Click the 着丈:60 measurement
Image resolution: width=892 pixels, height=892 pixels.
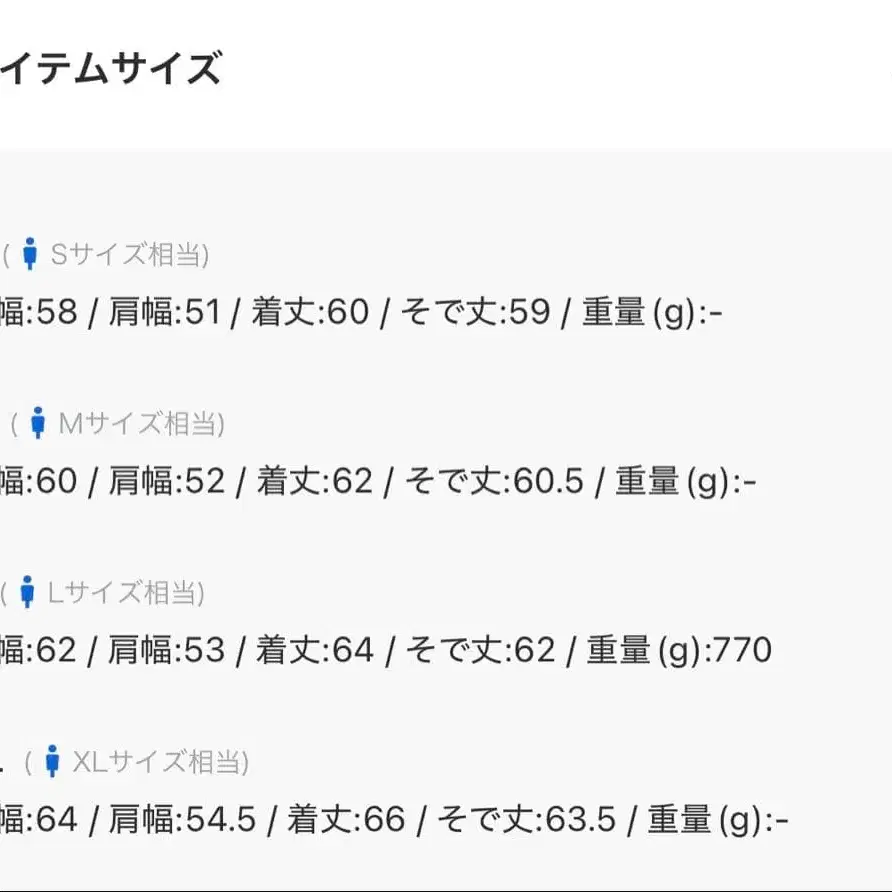310,313
